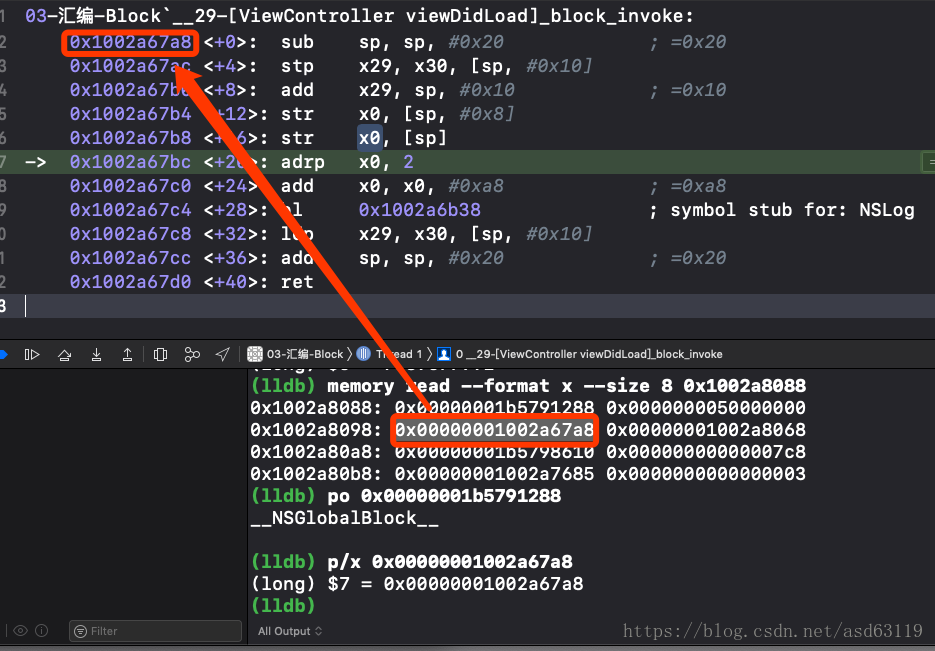Viewport: 935px width, 651px height.
Task: Click the block_invoke function title line
Action: pos(359,16)
